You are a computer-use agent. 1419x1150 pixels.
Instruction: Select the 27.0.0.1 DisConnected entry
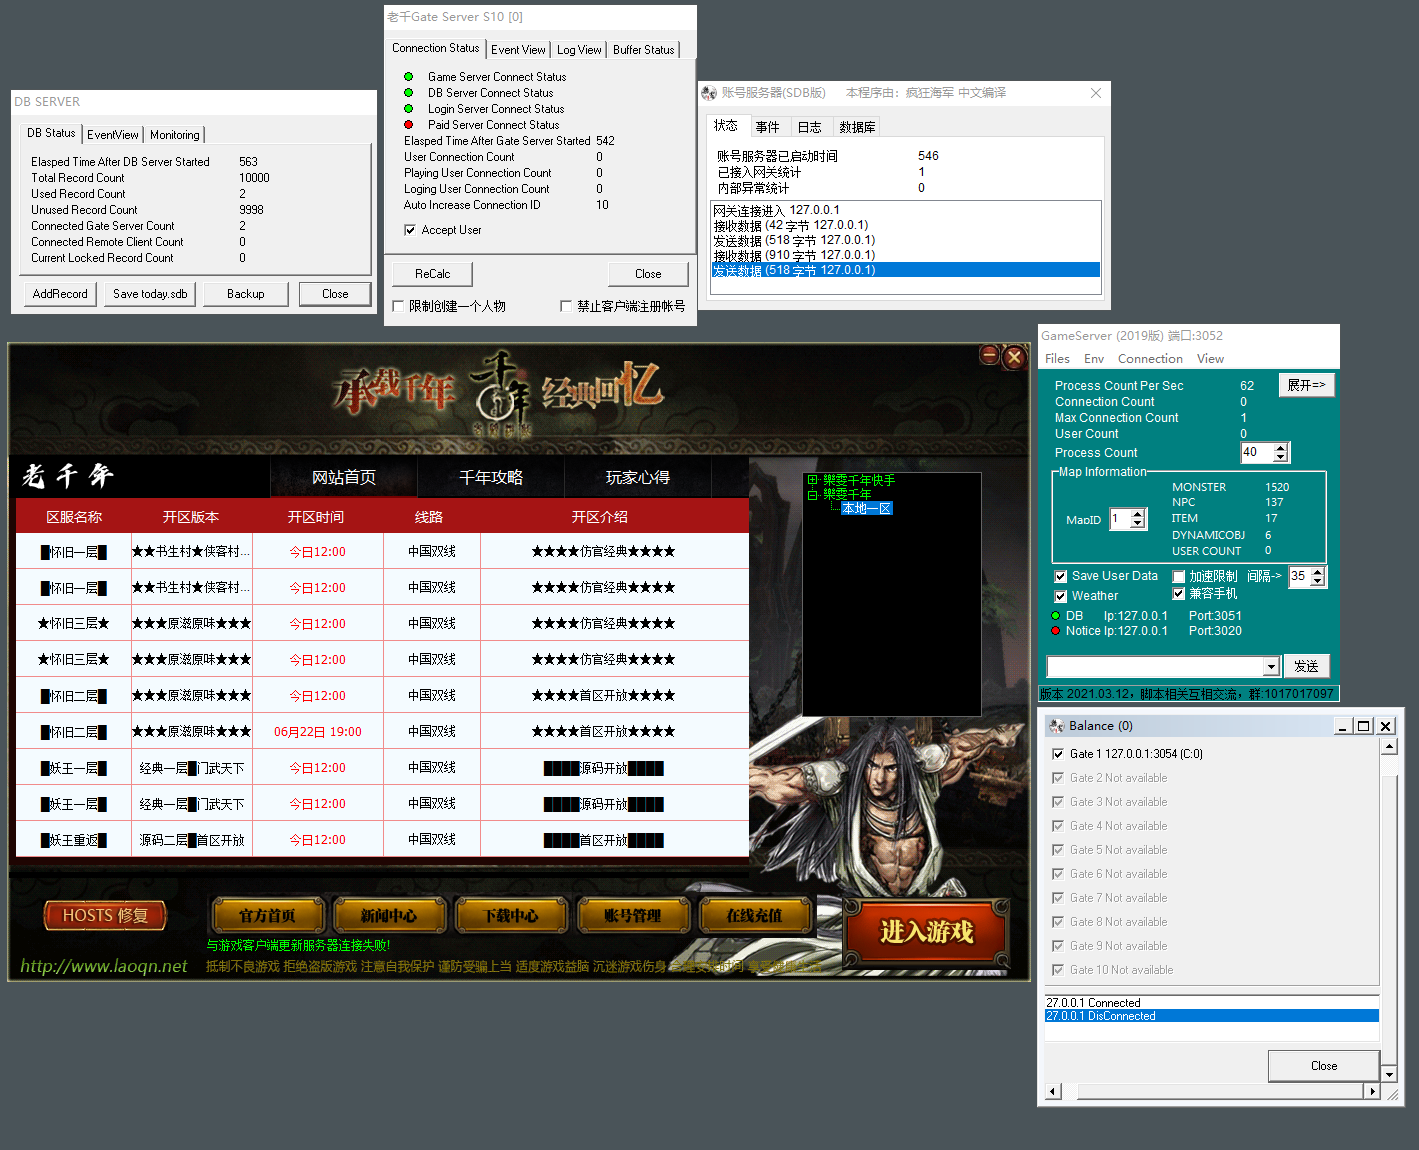(1150, 1015)
